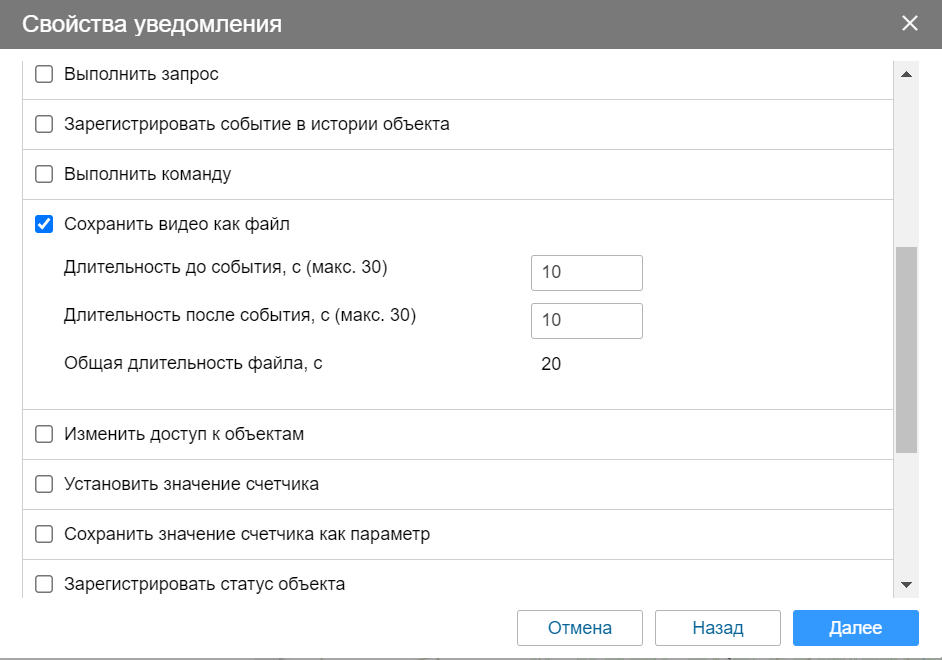Check "Зарегистрировать событие в истории объекта"
Screen dimensions: 942x660
44,123
